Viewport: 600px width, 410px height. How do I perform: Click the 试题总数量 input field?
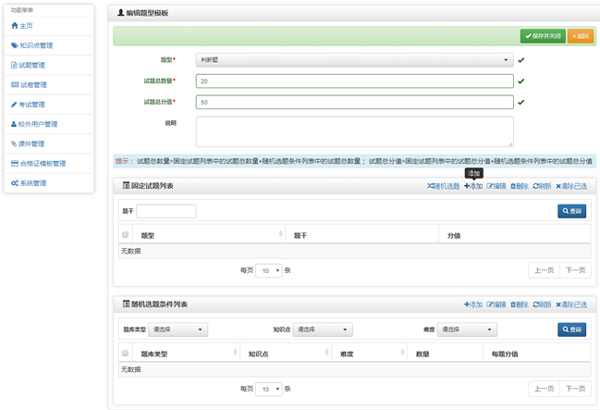(355, 81)
